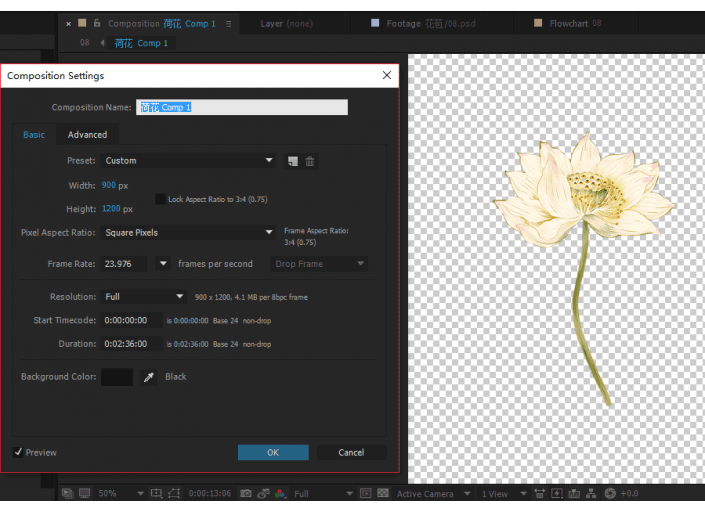This screenshot has width=705, height=519.
Task: Click the Duration field 0:02:36:00
Action: pos(131,344)
